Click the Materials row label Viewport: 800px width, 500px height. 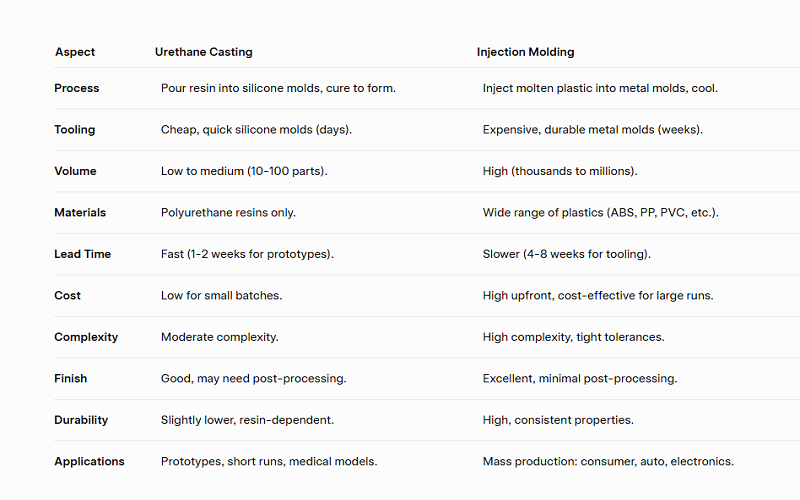point(80,212)
